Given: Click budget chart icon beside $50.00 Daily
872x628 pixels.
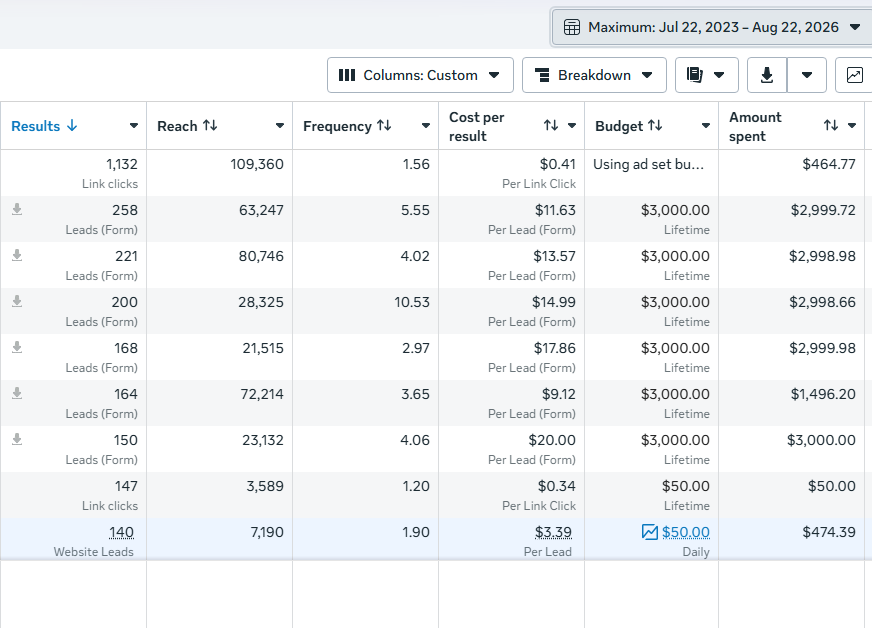Looking at the screenshot, I should (650, 532).
